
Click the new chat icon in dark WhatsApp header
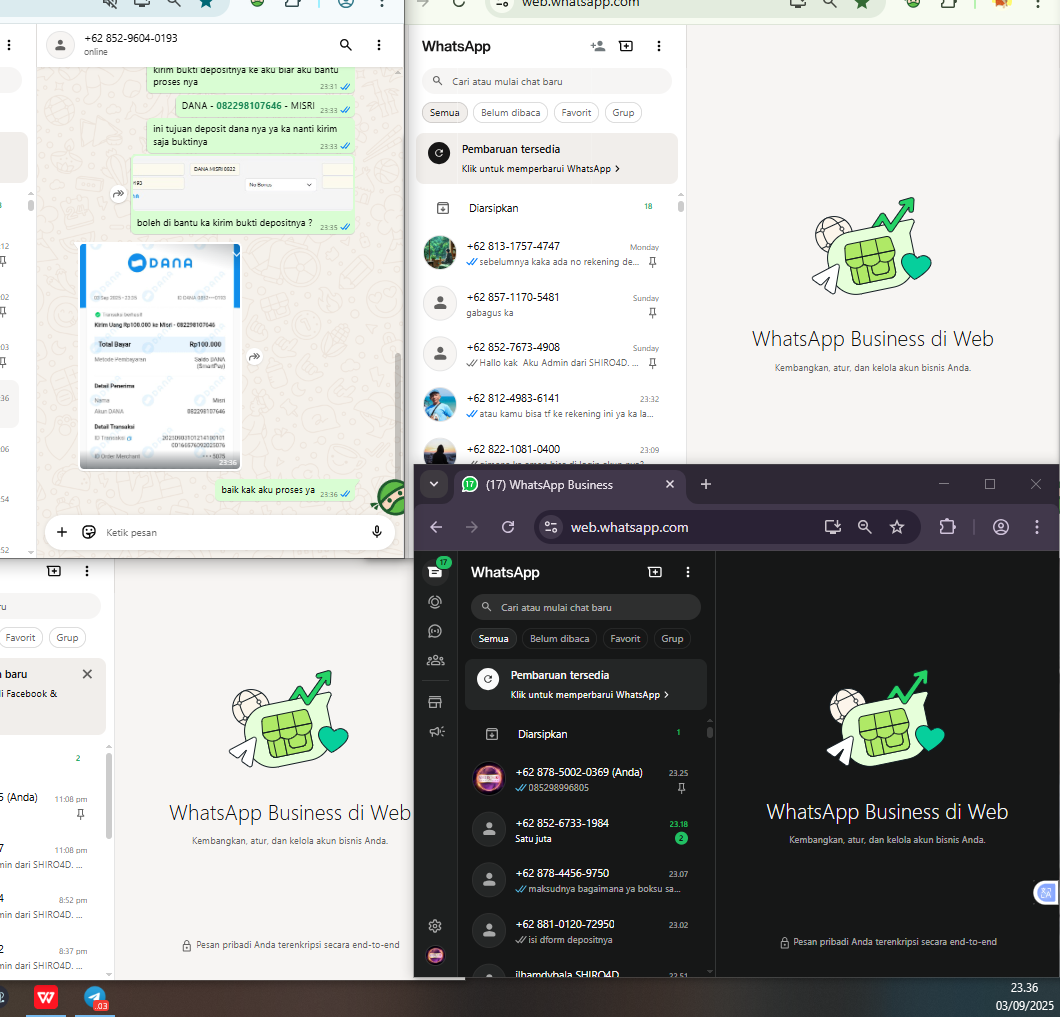655,572
